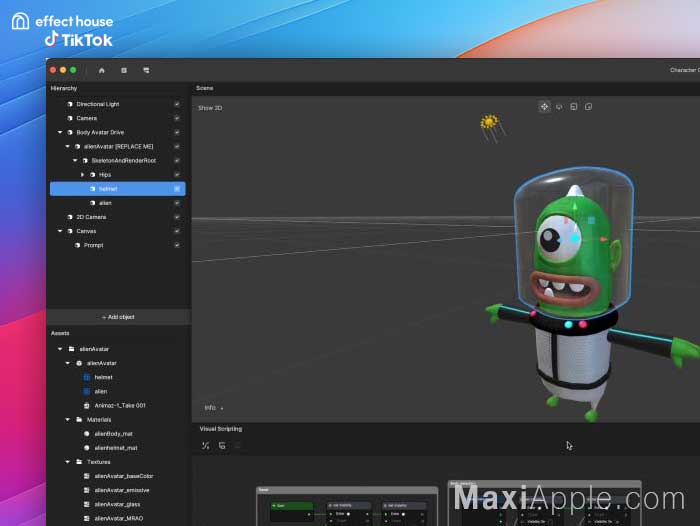The image size is (700, 526).
Task: Click first Visual Scripting toolbar icon
Action: tap(205, 445)
